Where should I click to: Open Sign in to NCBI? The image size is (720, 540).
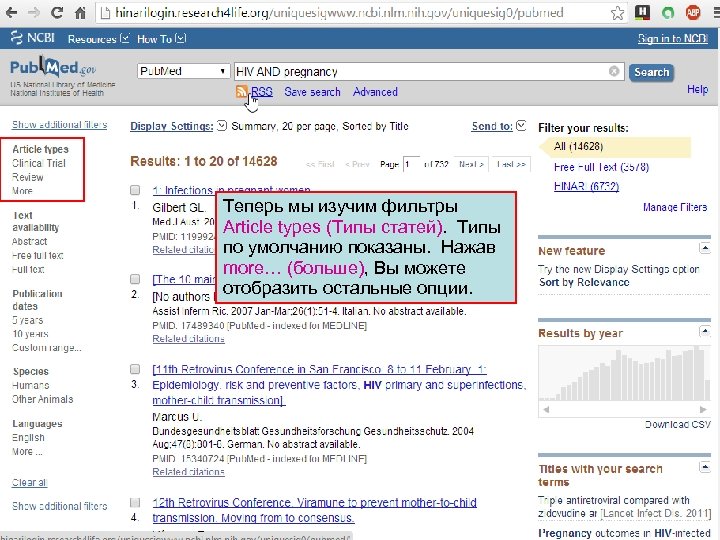click(673, 39)
